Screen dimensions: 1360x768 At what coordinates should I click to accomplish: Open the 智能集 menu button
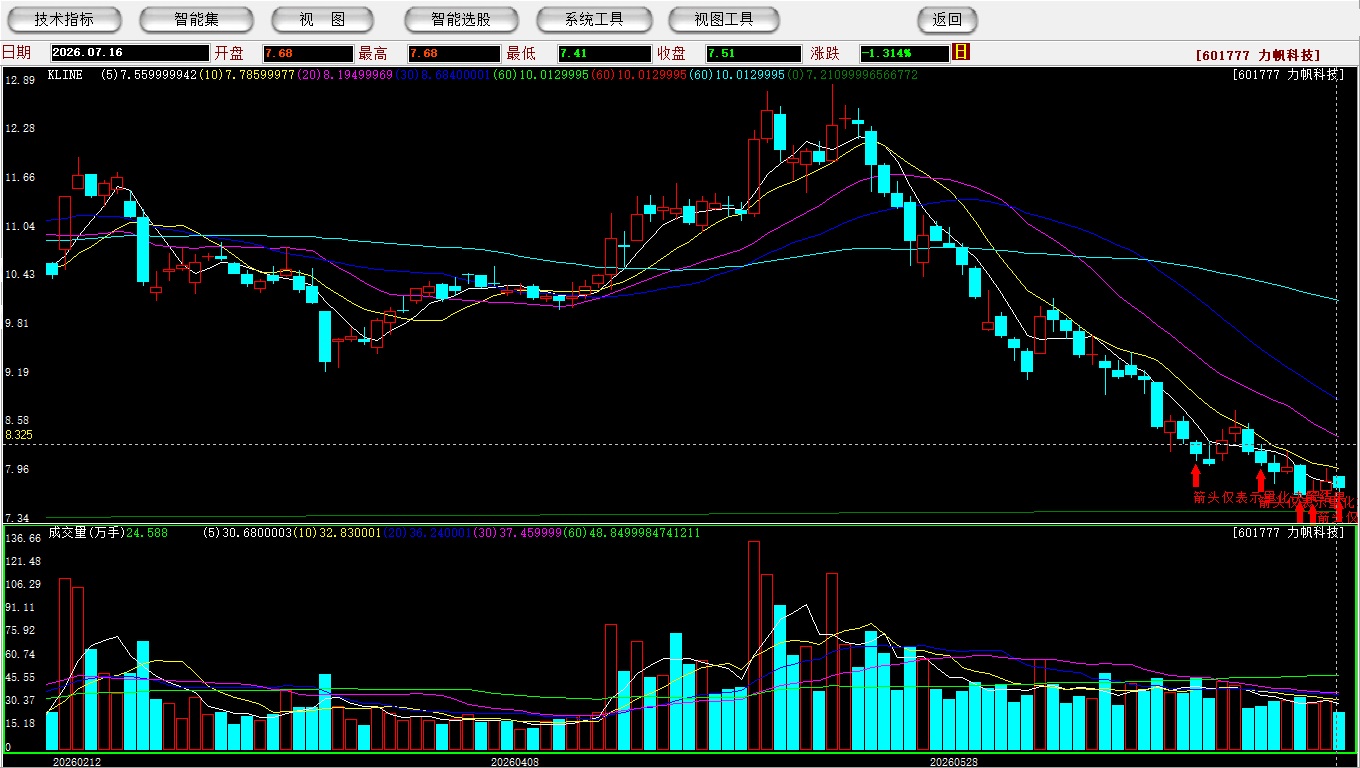click(196, 19)
